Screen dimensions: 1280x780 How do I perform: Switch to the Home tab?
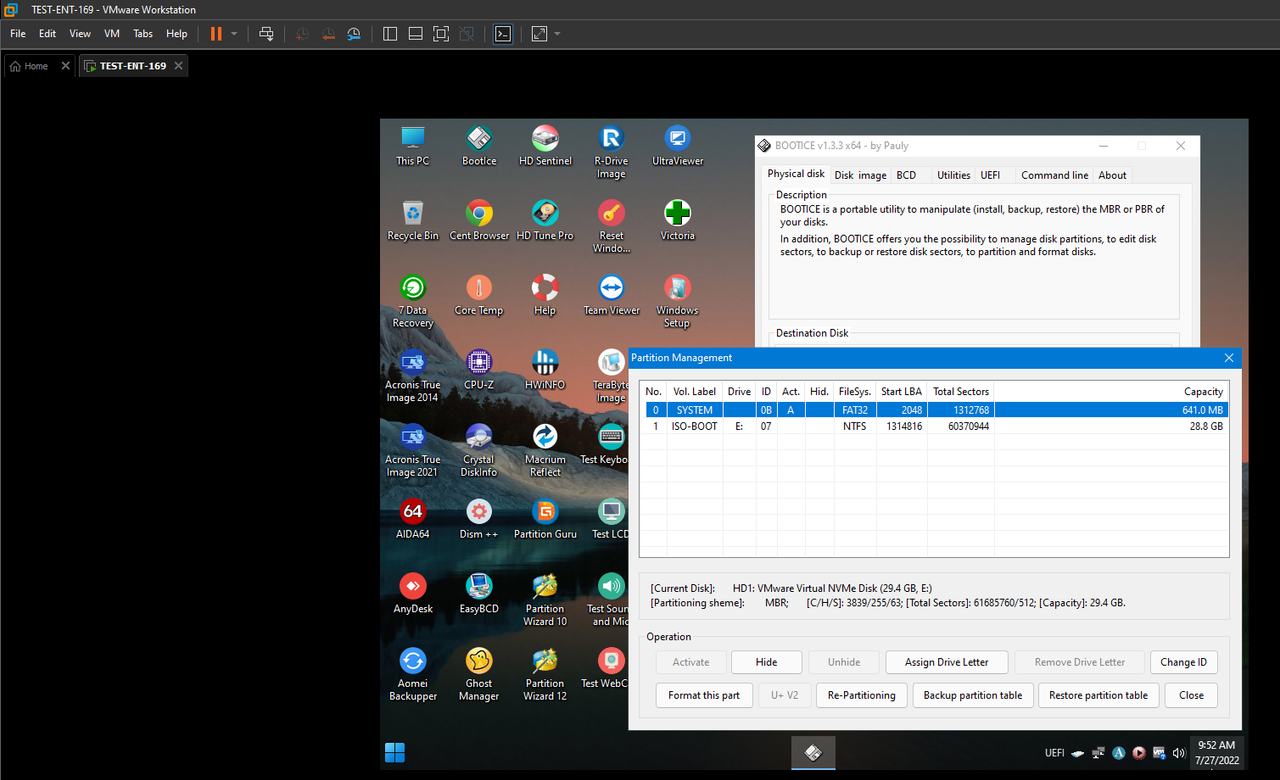click(36, 66)
